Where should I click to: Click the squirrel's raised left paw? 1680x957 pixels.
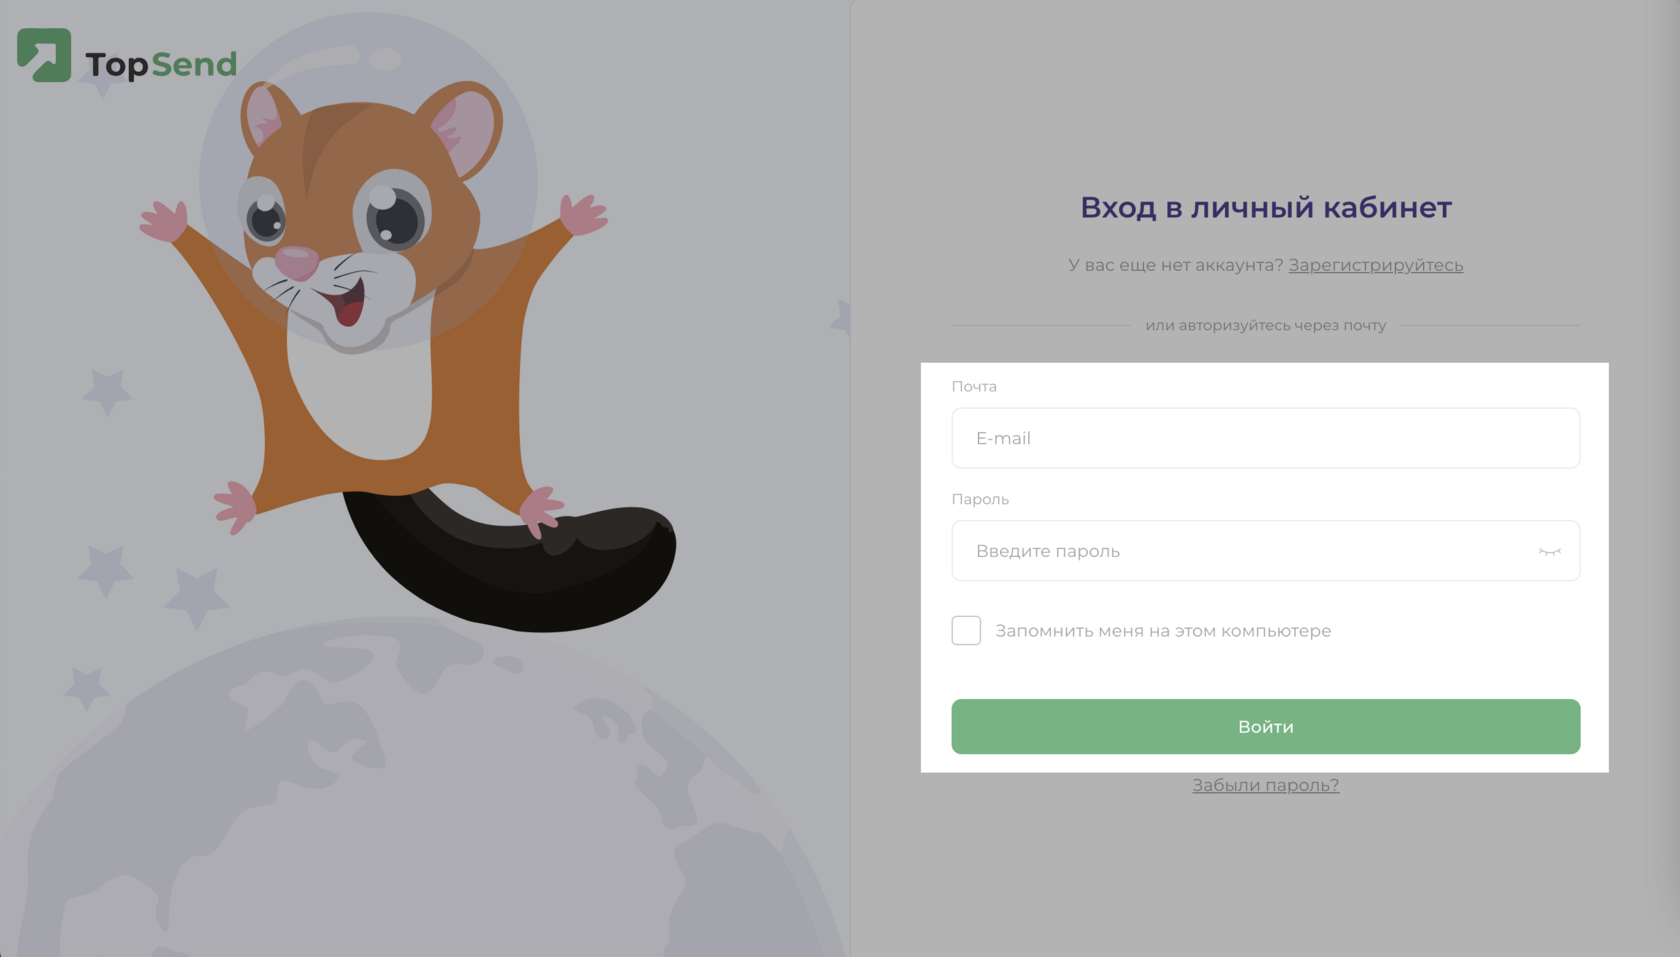[x=165, y=221]
